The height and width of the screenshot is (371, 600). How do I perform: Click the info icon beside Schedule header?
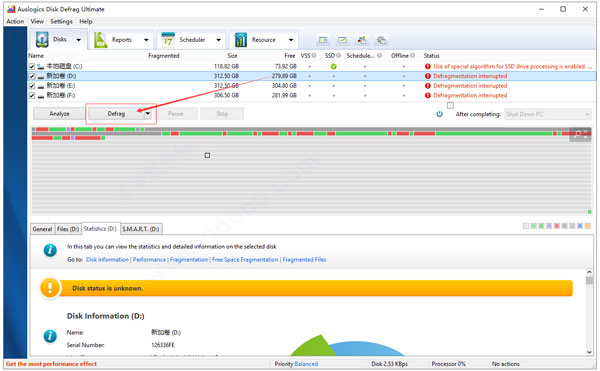click(380, 55)
